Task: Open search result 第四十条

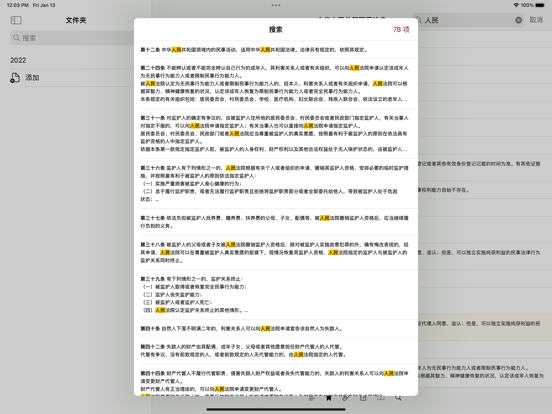Action: (276, 328)
